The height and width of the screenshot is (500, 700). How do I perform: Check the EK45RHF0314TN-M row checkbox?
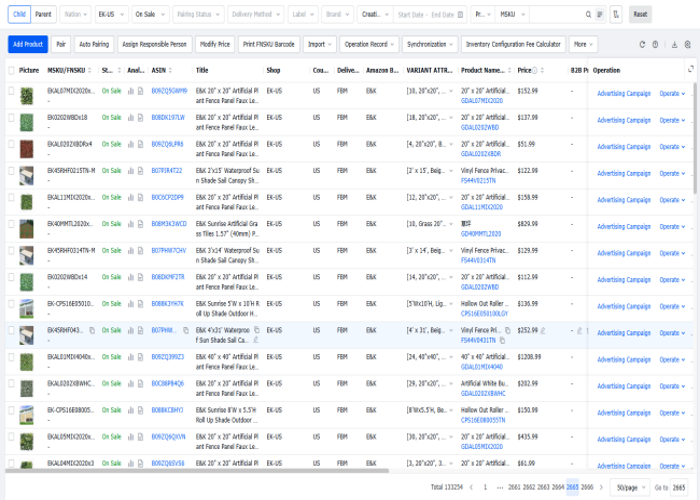pyautogui.click(x=11, y=250)
